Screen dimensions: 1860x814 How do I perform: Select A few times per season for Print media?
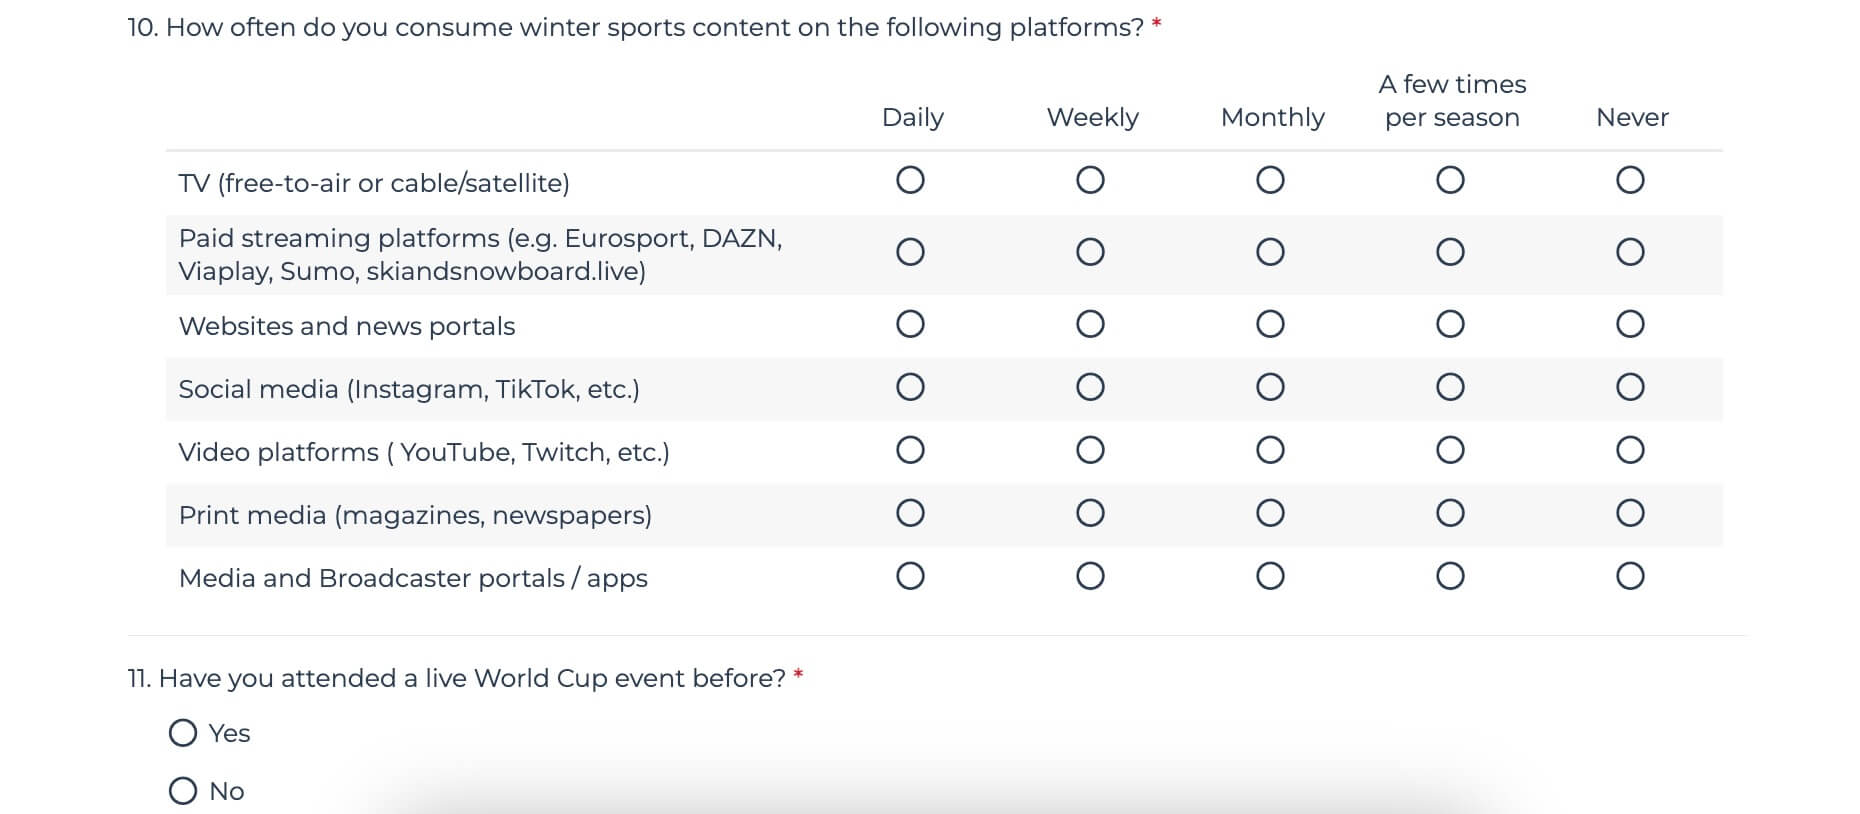point(1450,513)
